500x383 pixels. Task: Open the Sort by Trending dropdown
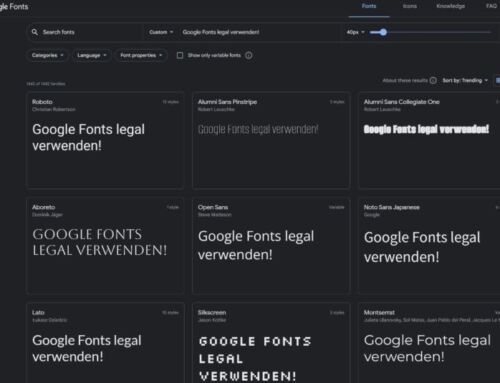pos(465,80)
